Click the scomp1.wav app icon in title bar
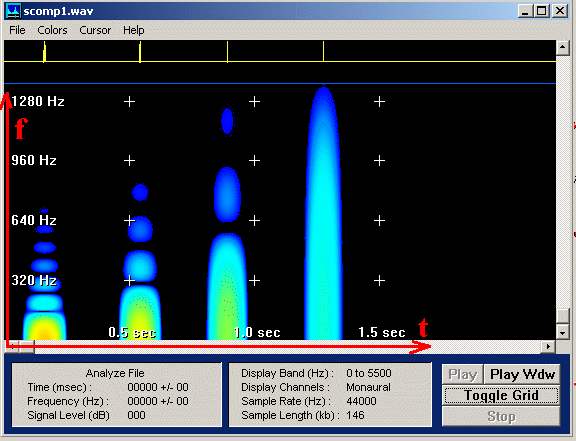576x441 pixels. [14, 11]
